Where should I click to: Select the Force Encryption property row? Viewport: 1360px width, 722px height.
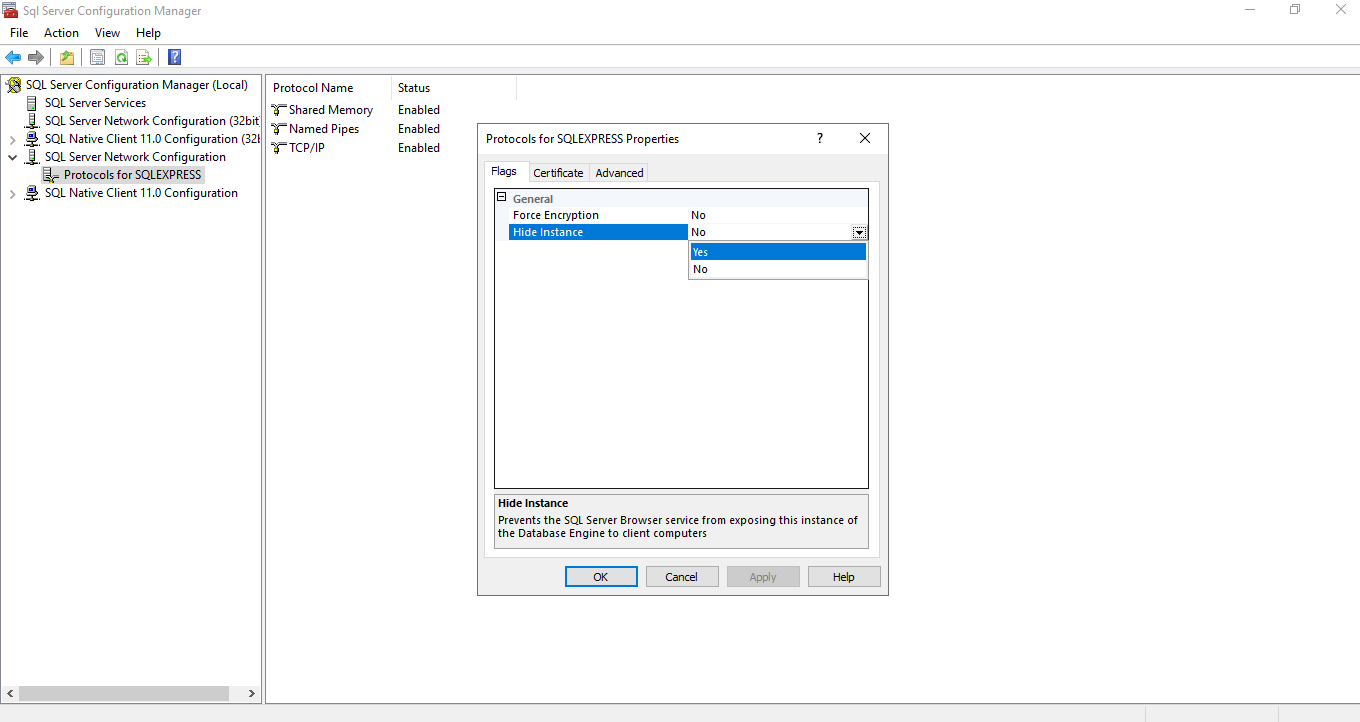click(x=688, y=215)
